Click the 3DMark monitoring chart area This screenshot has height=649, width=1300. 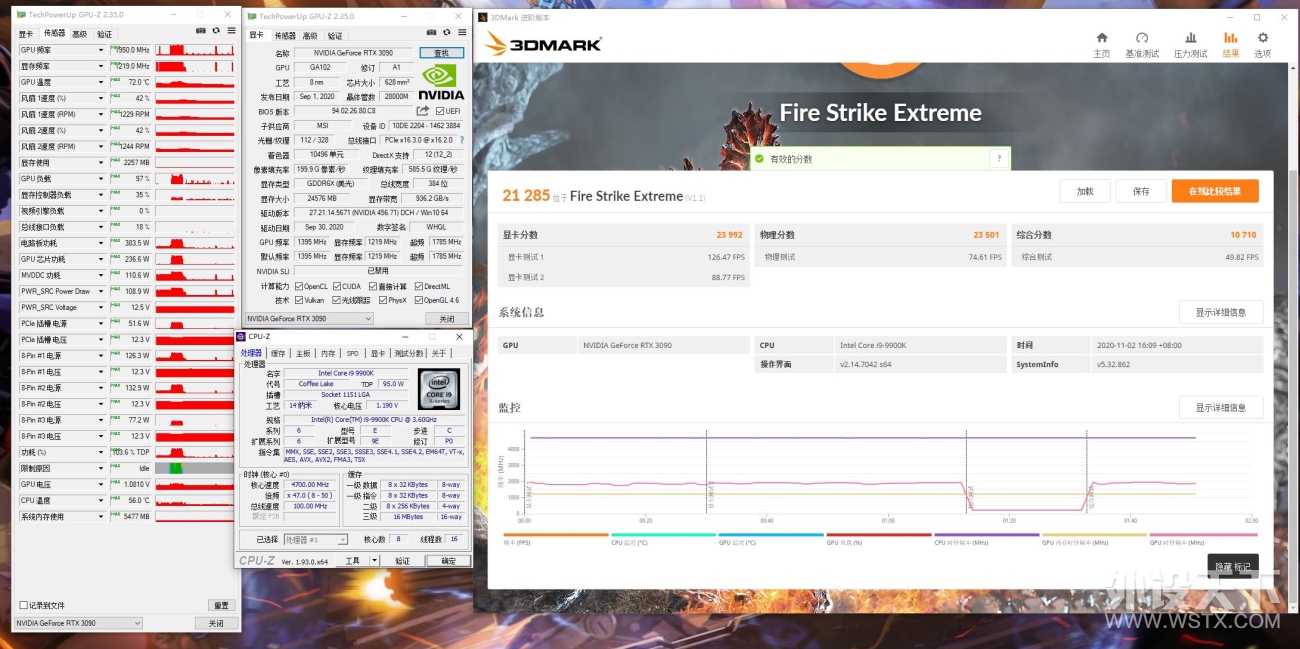888,472
